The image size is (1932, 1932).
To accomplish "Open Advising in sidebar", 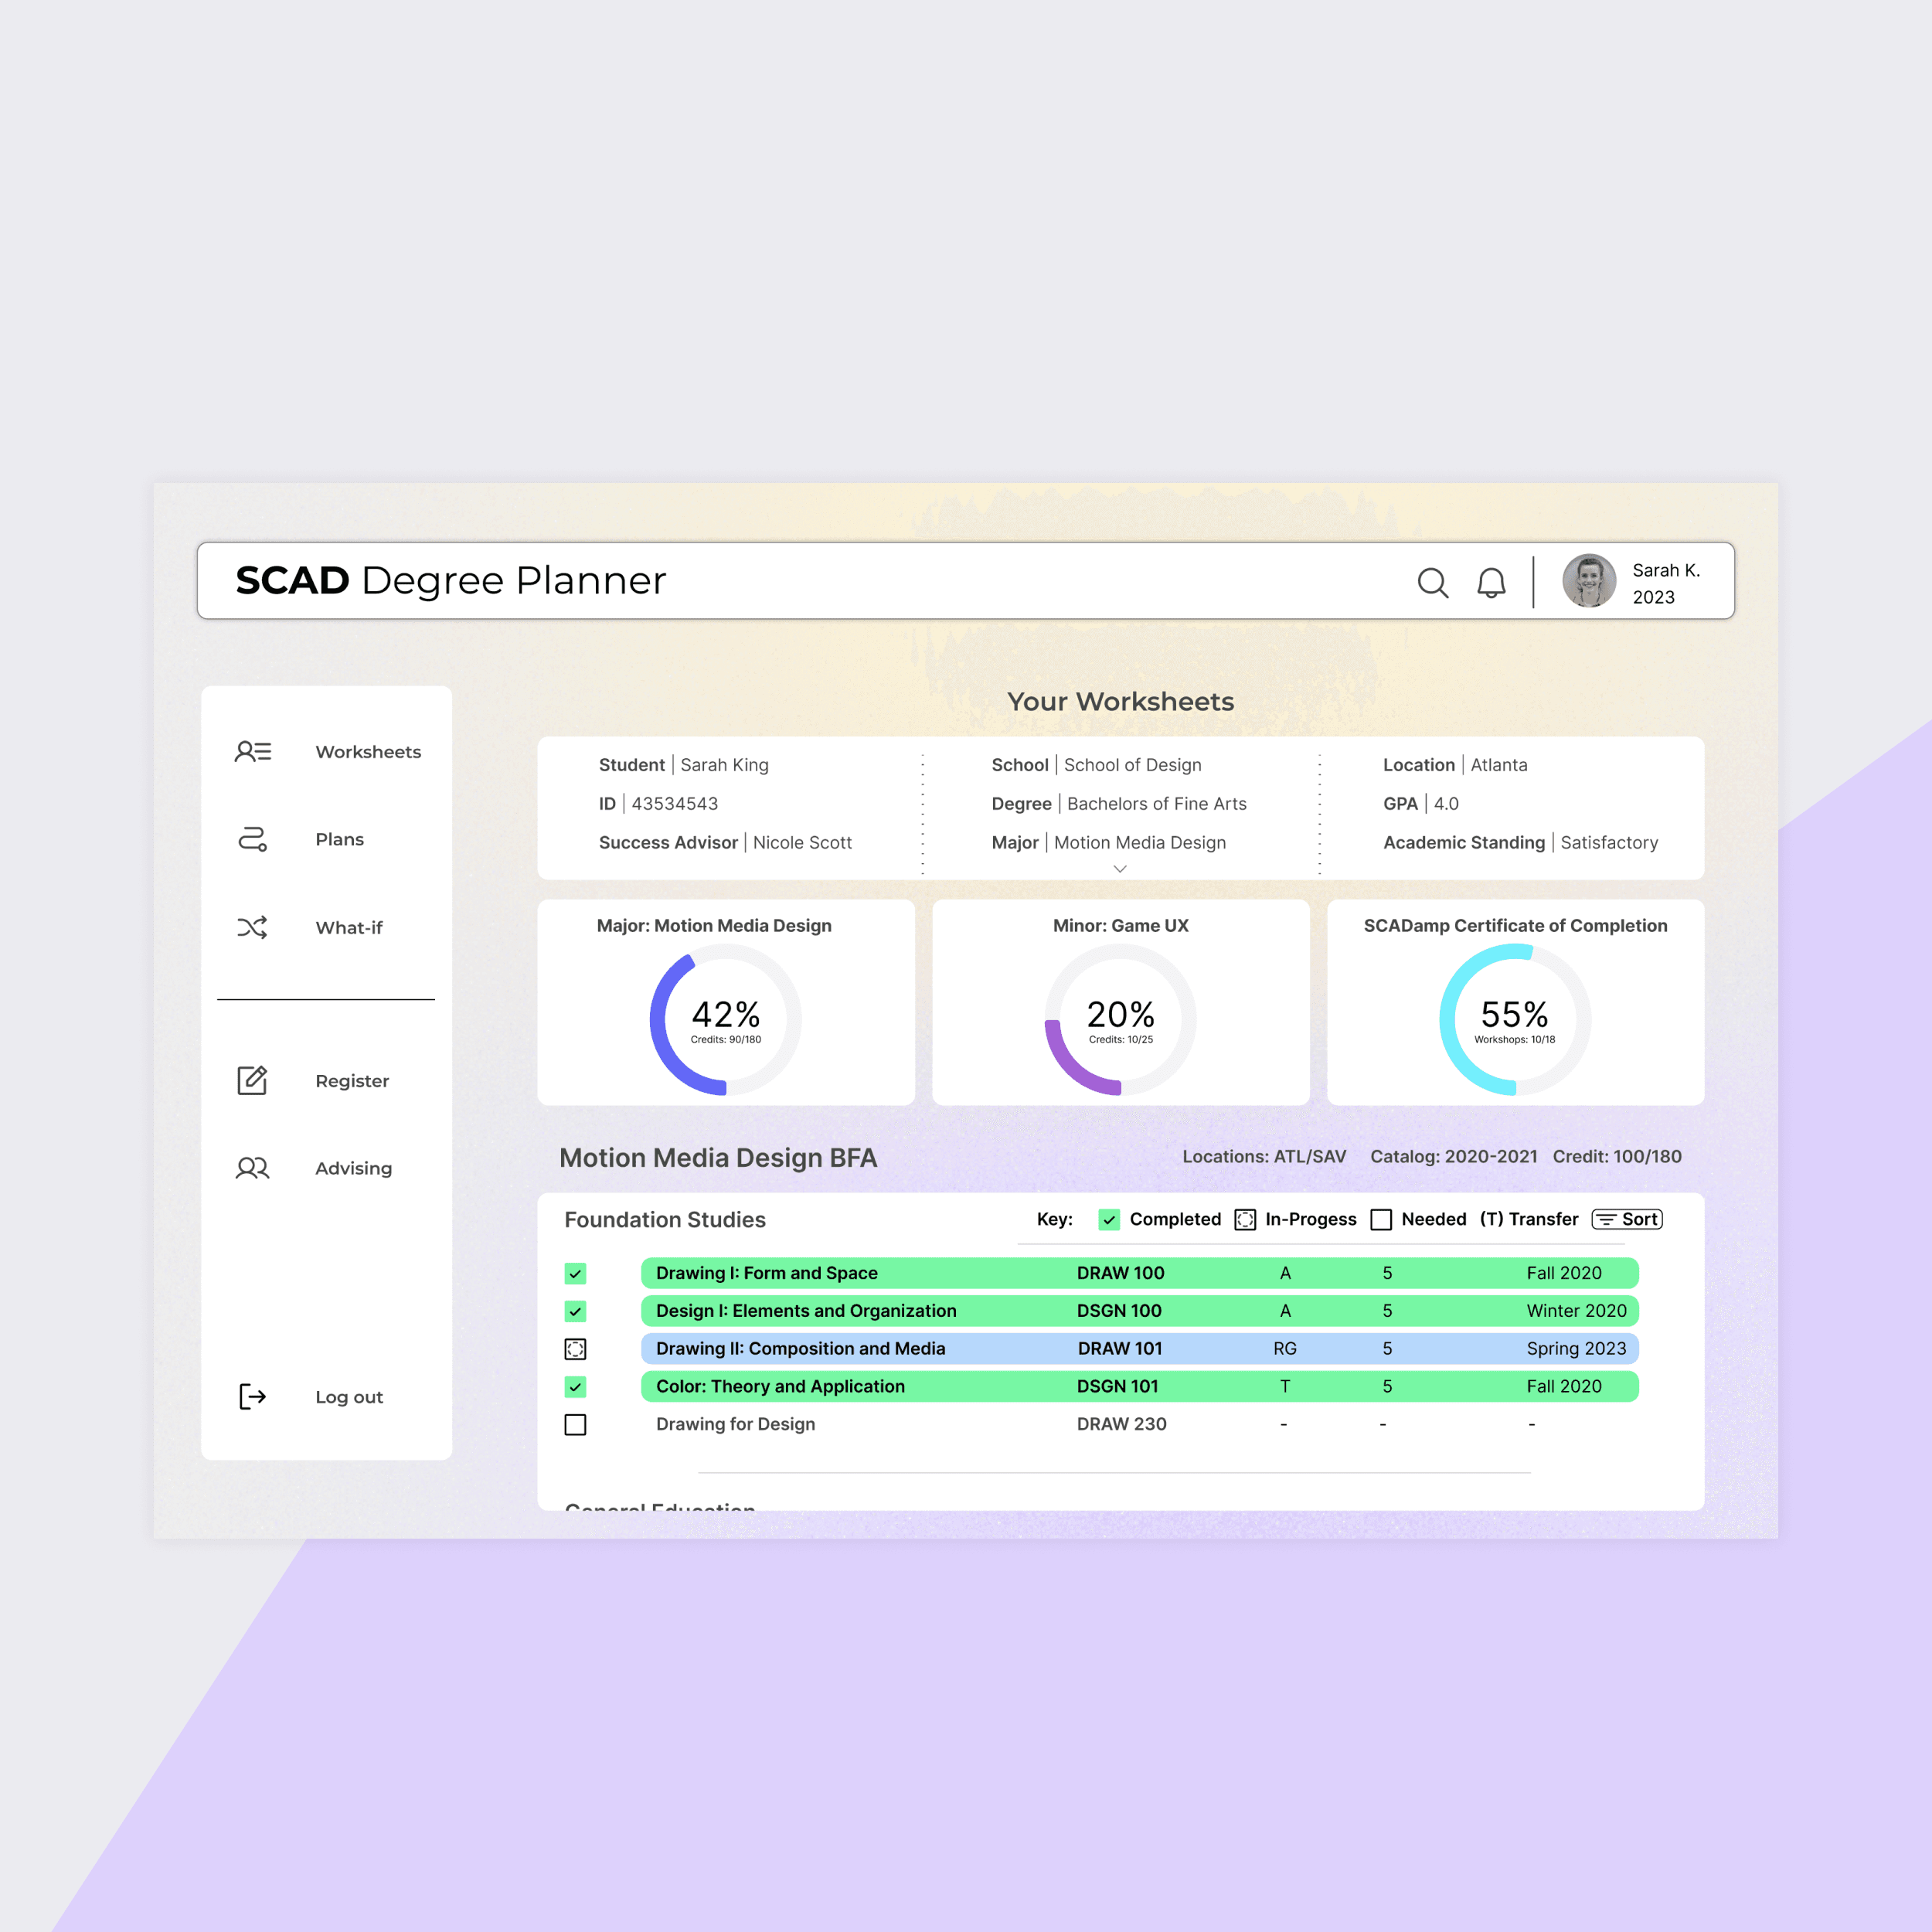I will (353, 1168).
